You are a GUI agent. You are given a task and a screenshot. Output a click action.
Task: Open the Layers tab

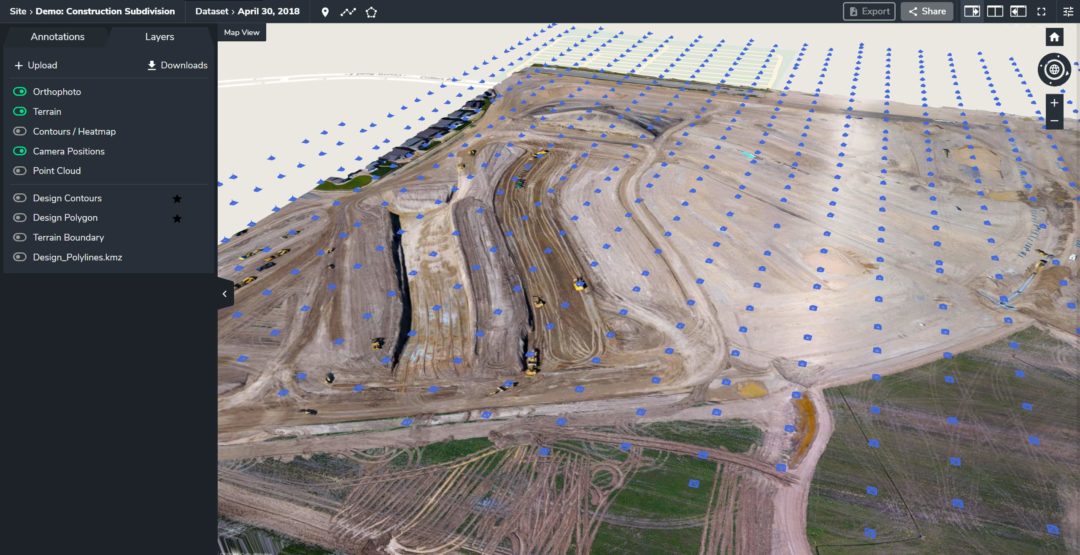pos(159,37)
